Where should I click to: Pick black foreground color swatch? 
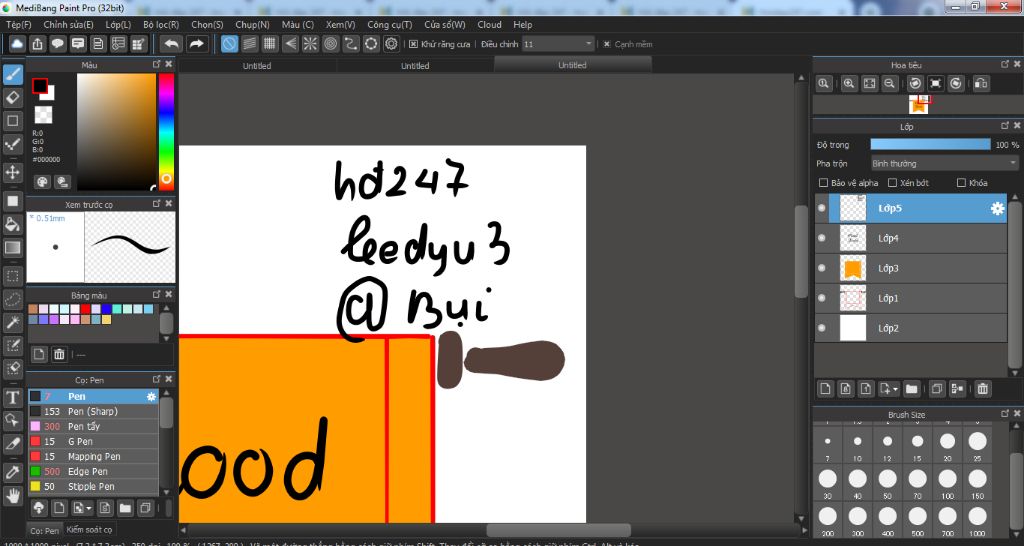click(40, 86)
